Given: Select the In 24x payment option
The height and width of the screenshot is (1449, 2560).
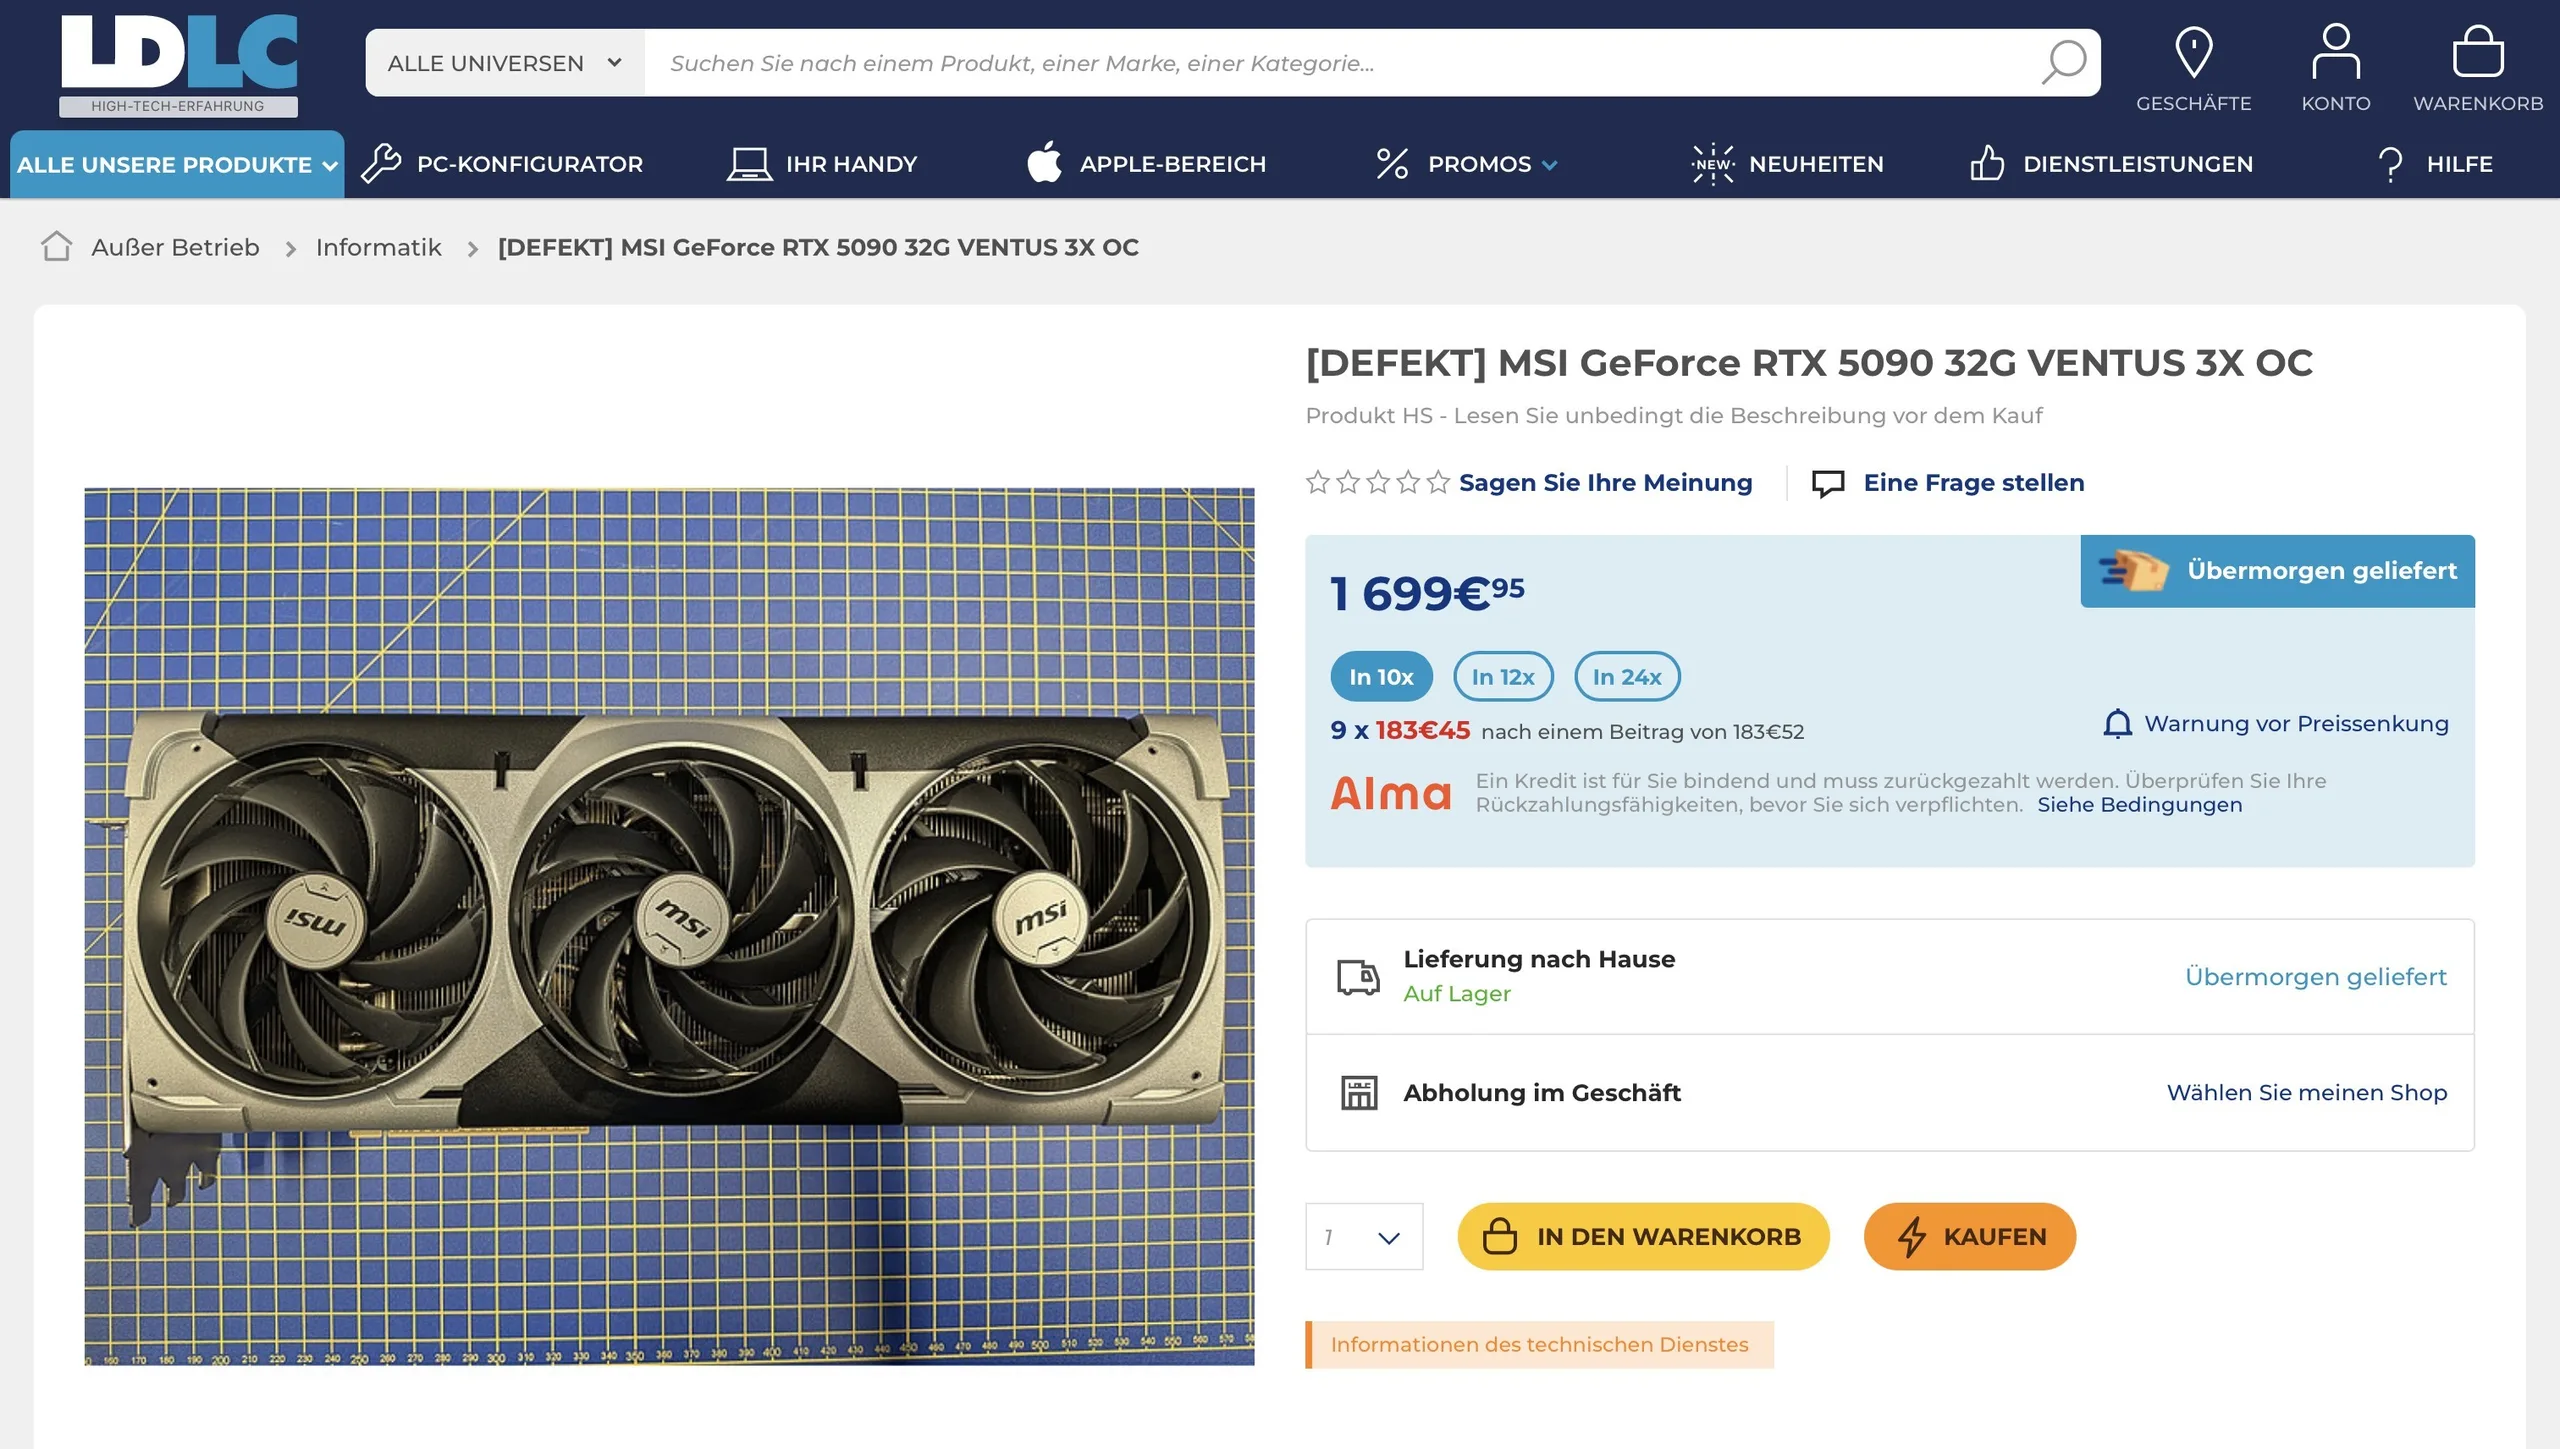Looking at the screenshot, I should [1626, 677].
